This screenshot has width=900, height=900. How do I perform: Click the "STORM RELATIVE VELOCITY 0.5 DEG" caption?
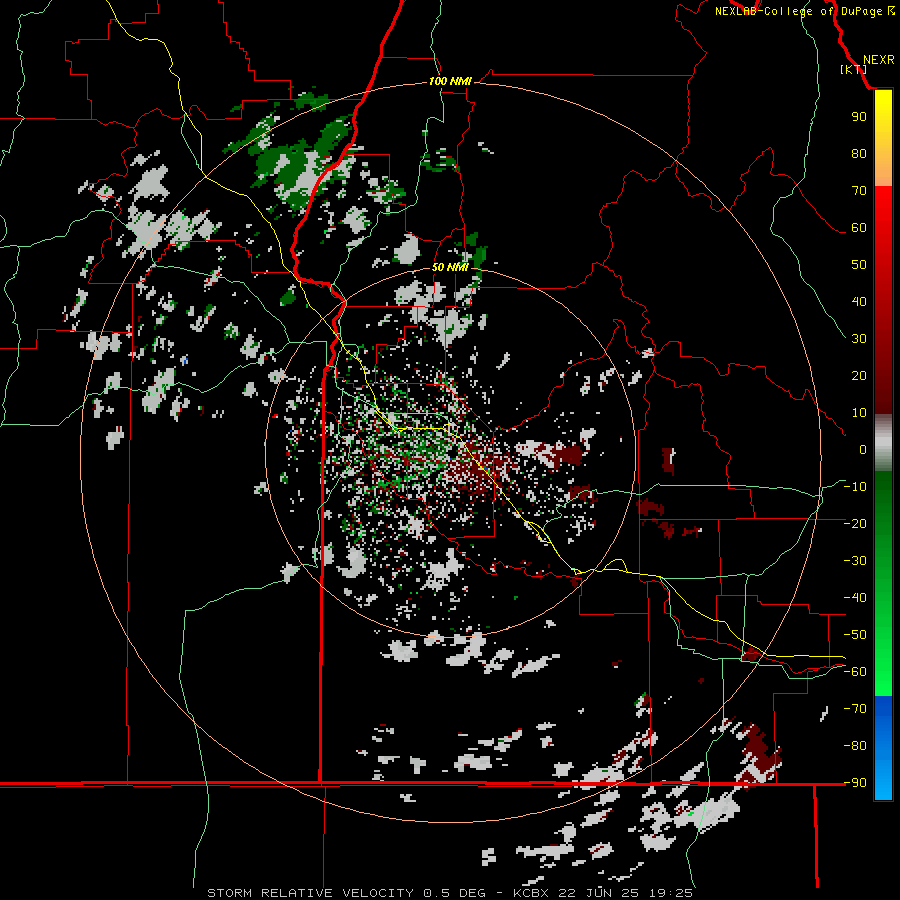(346, 893)
